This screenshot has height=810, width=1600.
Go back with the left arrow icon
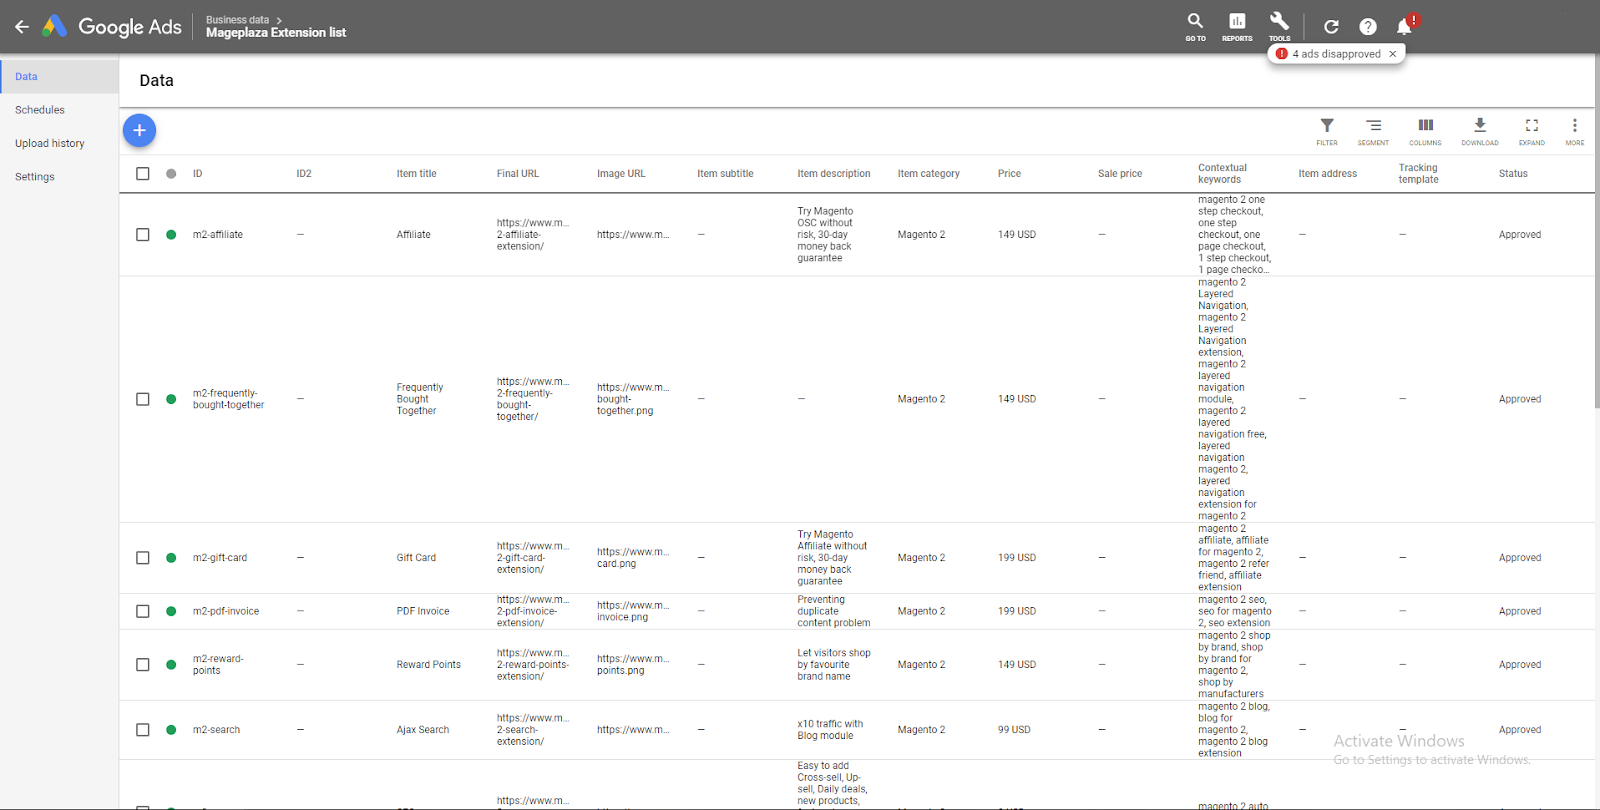point(21,27)
